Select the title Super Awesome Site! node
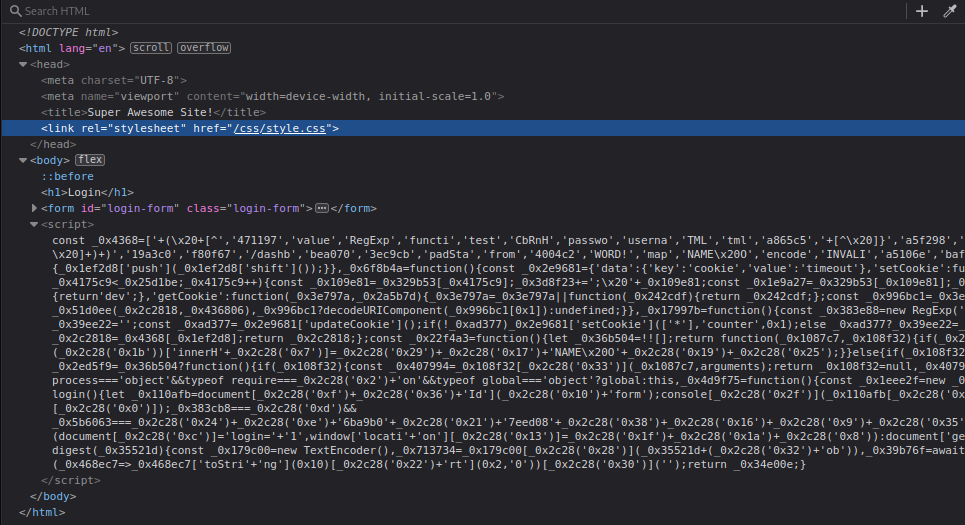This screenshot has height=525, width=965. tap(153, 112)
